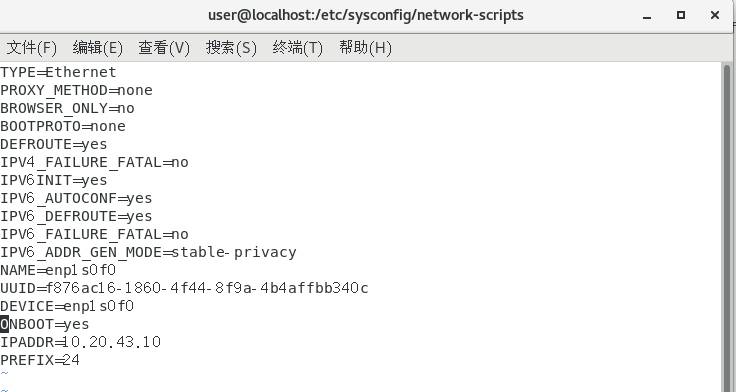Screen dimensions: 736x392
Task: Place cursor on TYPE=Ethernet line
Action: coord(58,72)
